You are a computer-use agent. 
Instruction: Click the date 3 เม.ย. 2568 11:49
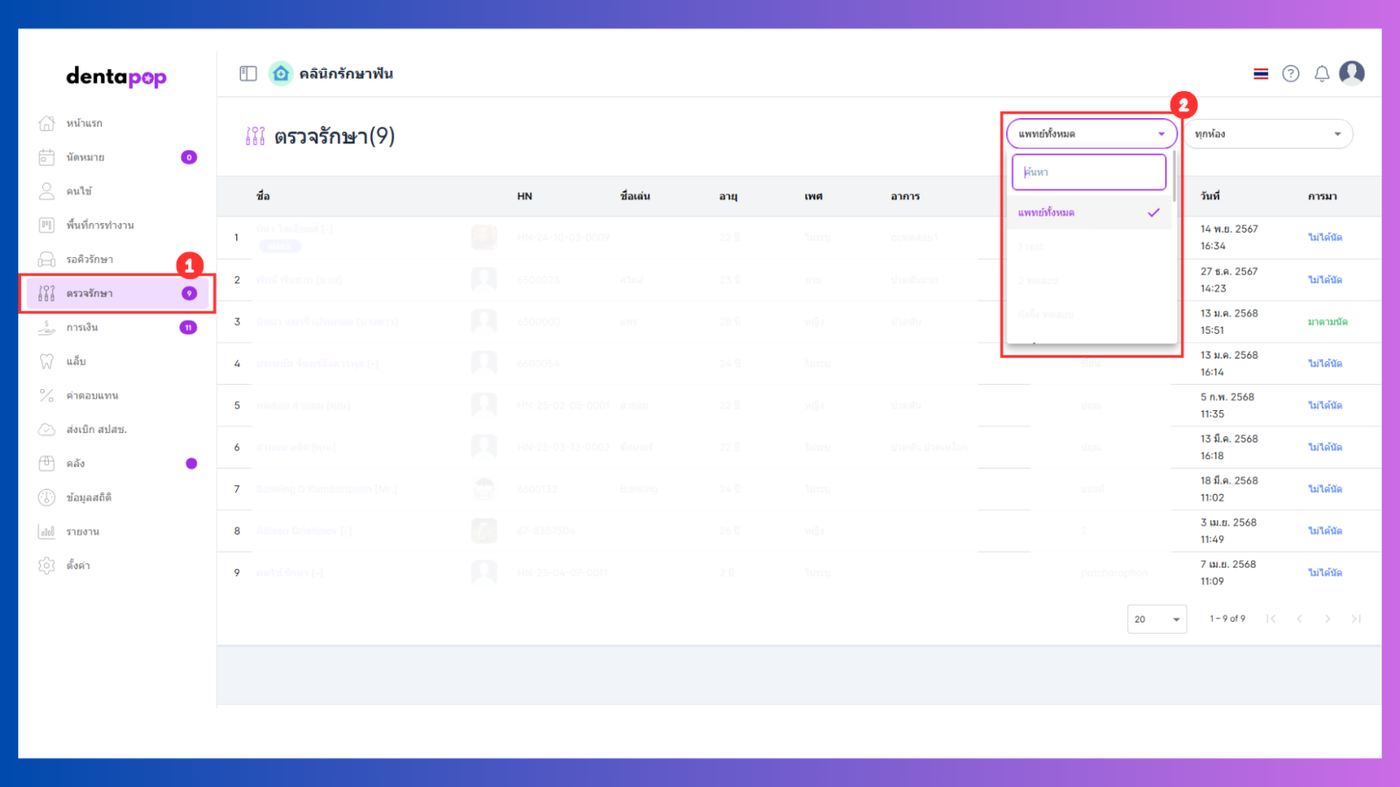(x=1229, y=531)
